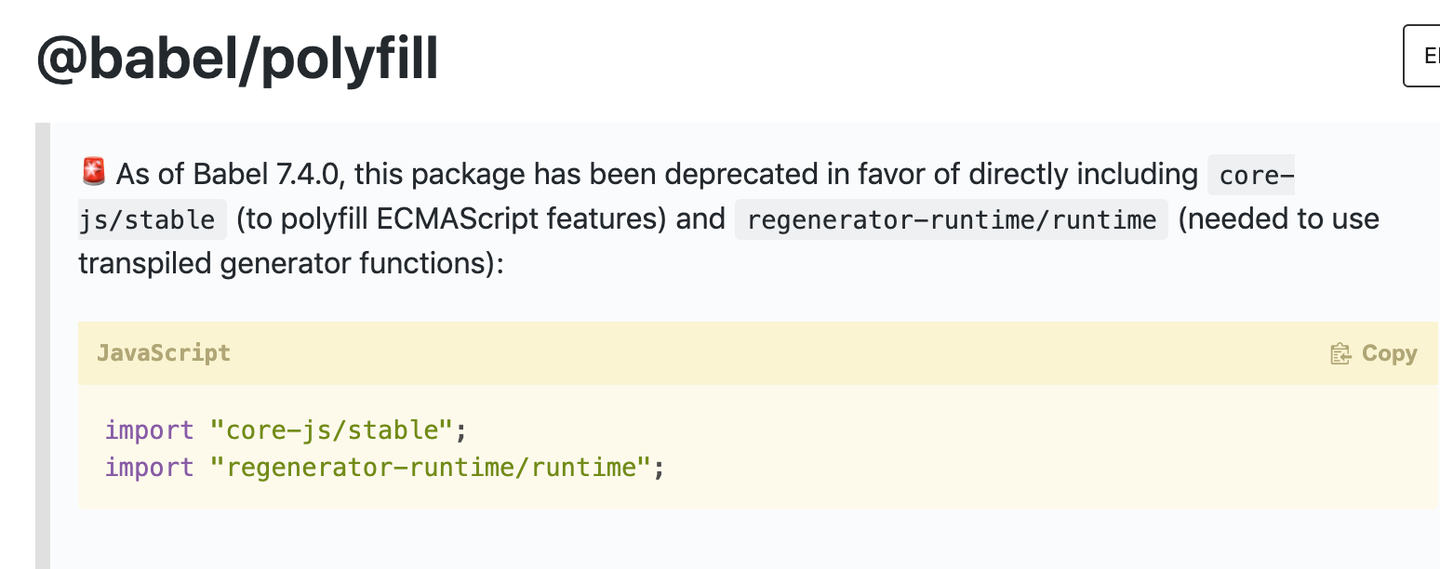Click the second import keyword in code
Image resolution: width=1440 pixels, height=569 pixels.
149,467
